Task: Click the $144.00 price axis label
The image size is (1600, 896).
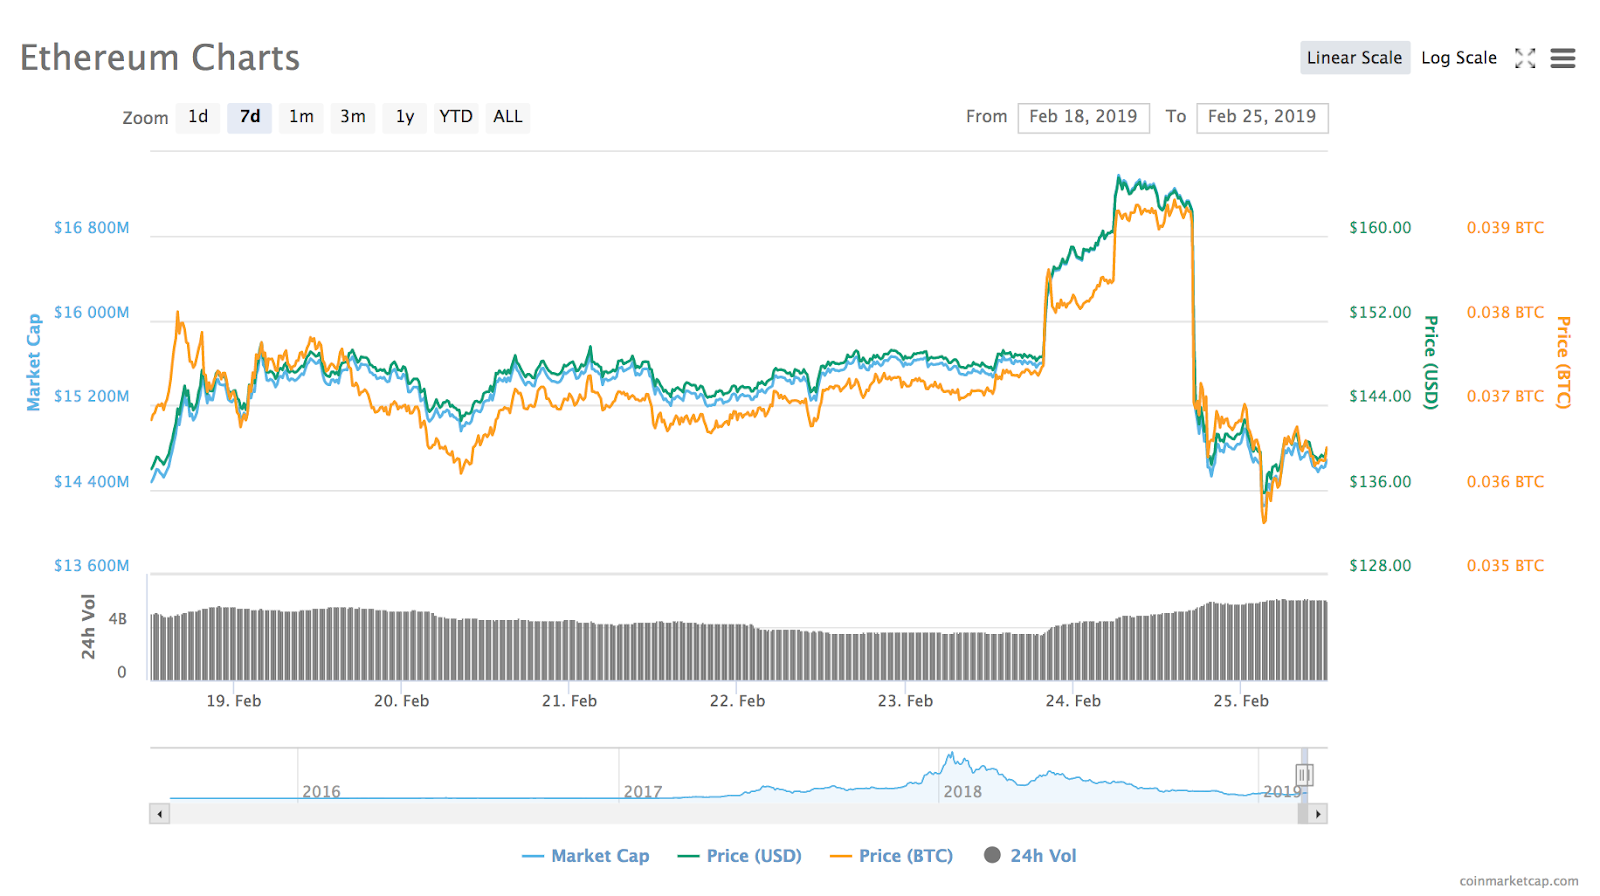Action: (1380, 397)
